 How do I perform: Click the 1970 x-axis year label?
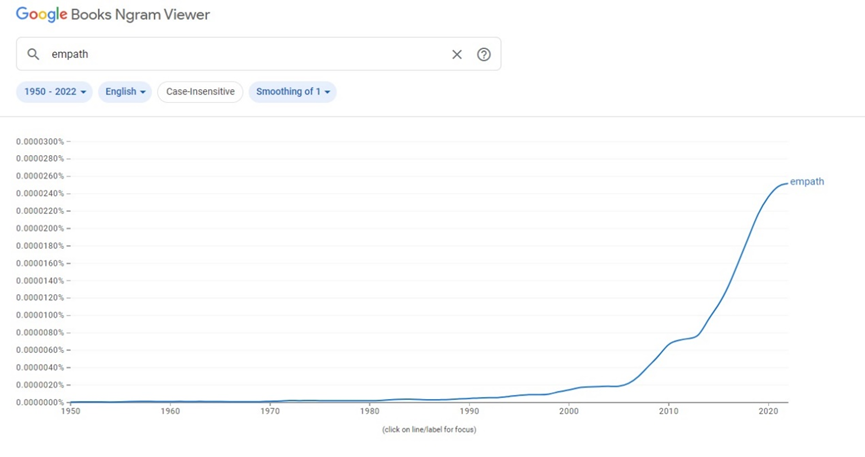click(270, 411)
